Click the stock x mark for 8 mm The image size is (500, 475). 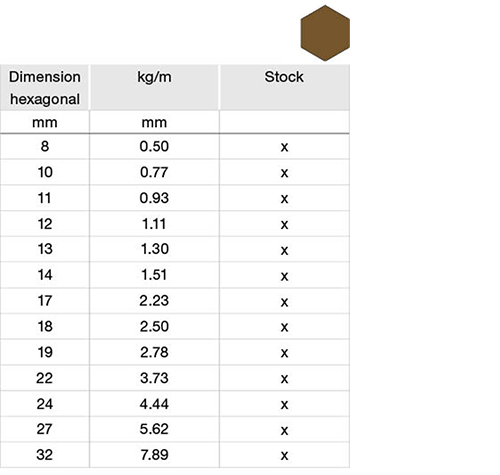pyautogui.click(x=284, y=147)
